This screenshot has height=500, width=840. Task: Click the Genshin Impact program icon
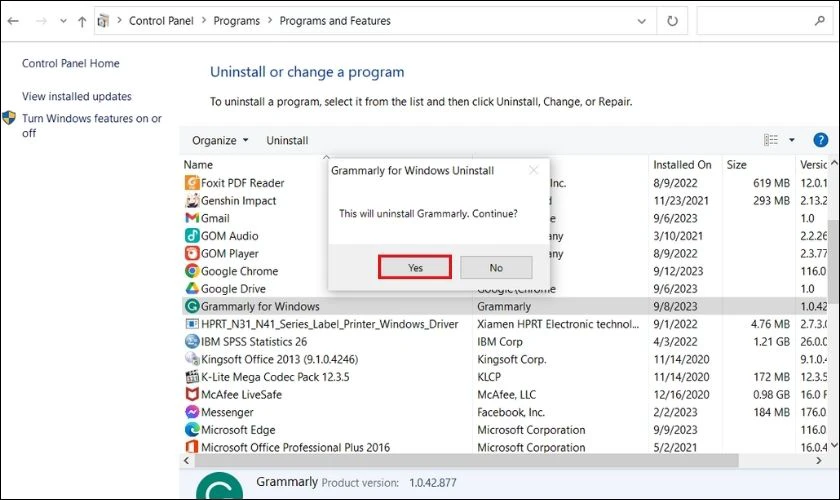192,200
